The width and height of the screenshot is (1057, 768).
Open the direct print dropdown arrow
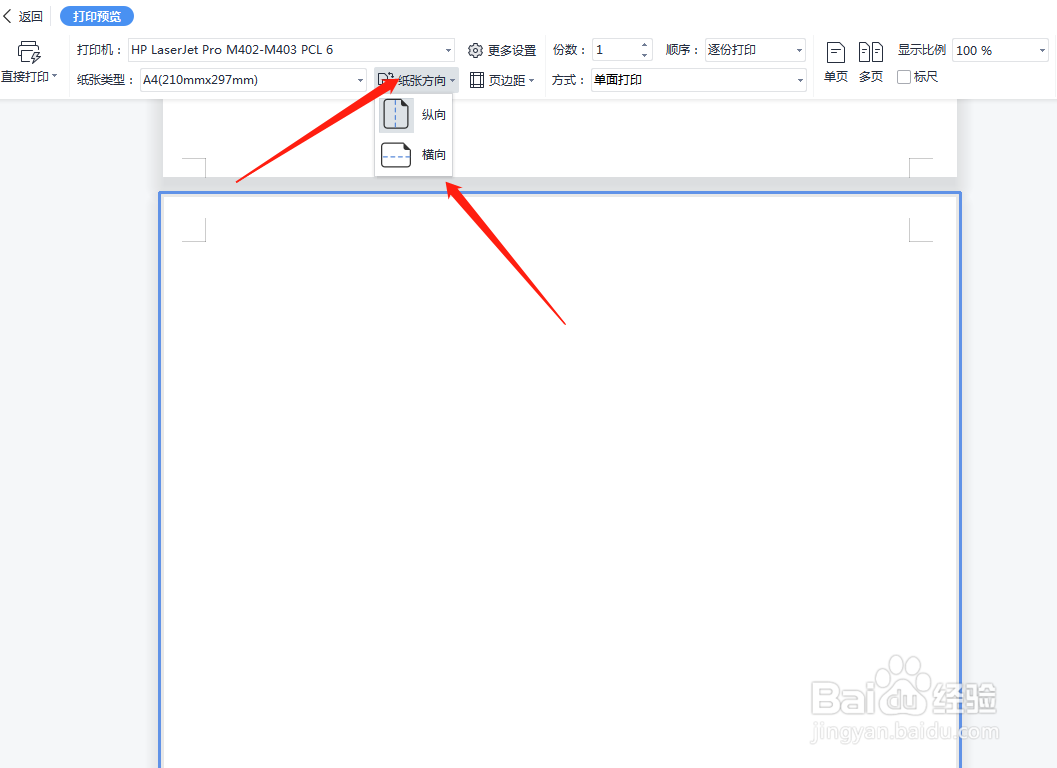point(55,76)
